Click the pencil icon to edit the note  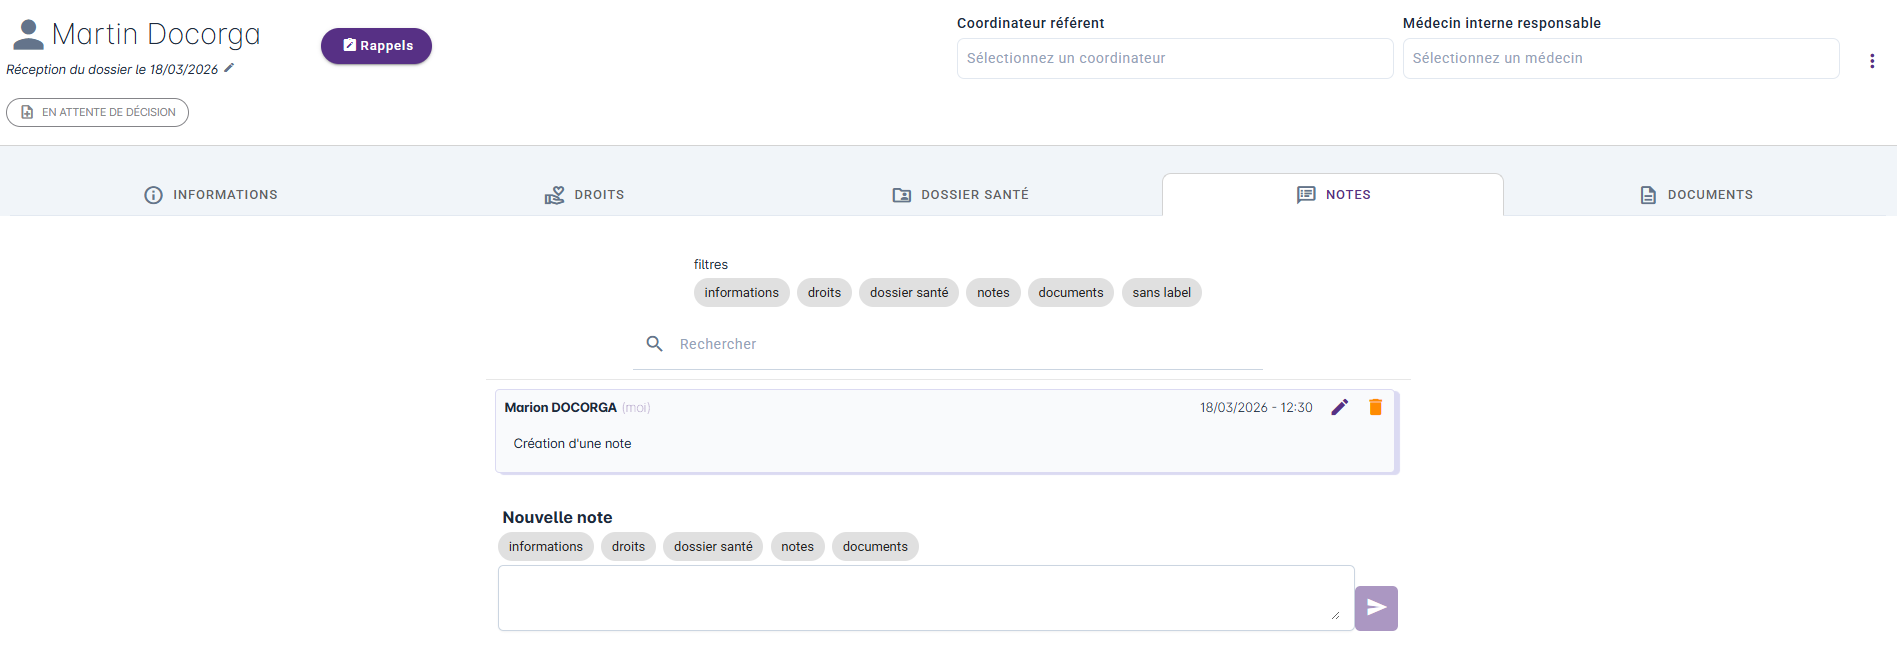[x=1340, y=407]
